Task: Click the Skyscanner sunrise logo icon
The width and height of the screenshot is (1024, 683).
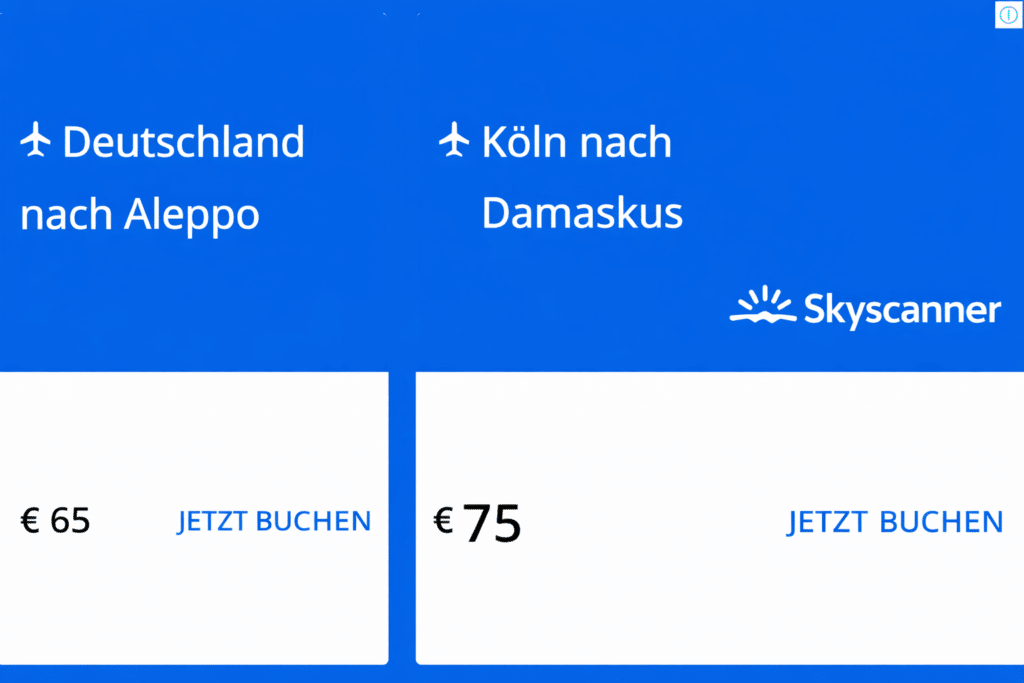Action: tap(762, 306)
